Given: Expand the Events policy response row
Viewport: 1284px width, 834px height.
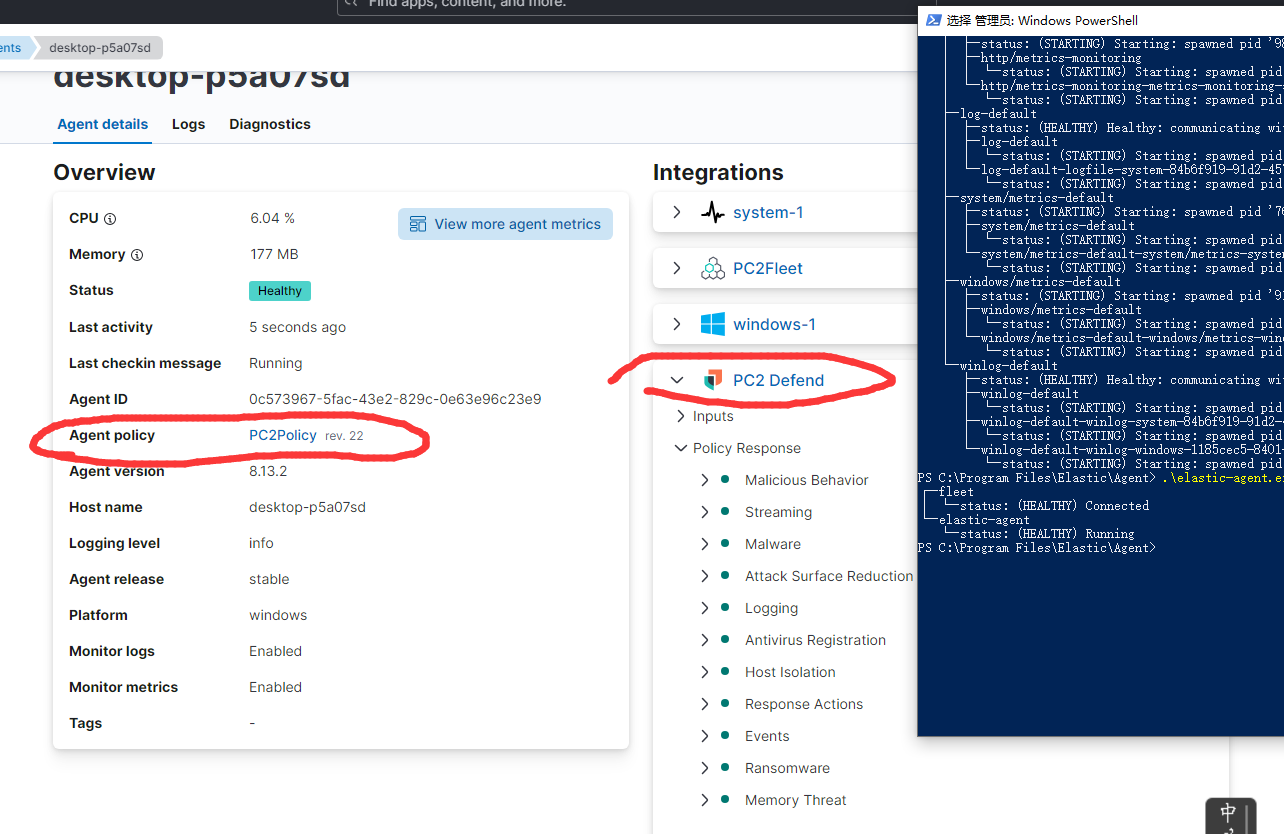Looking at the screenshot, I should [705, 736].
